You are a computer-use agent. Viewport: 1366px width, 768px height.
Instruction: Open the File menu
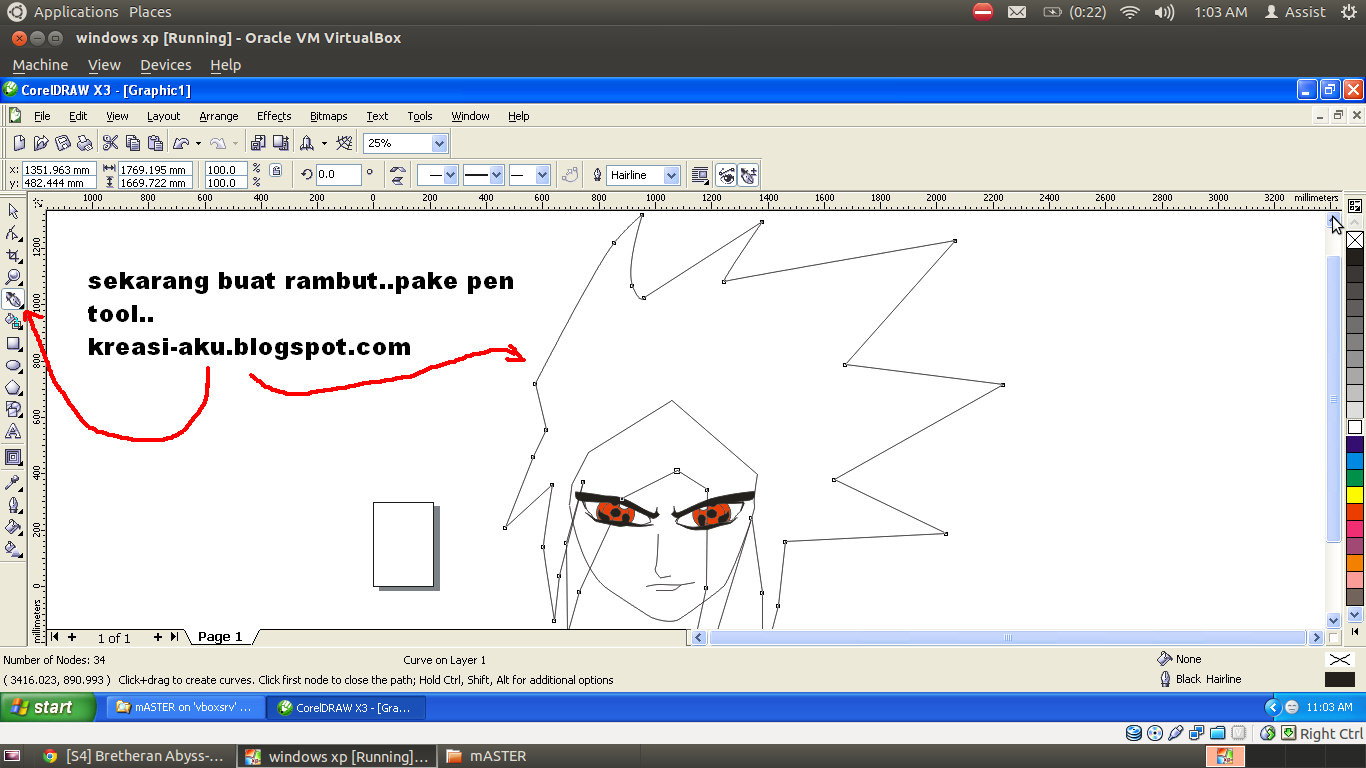tap(42, 116)
